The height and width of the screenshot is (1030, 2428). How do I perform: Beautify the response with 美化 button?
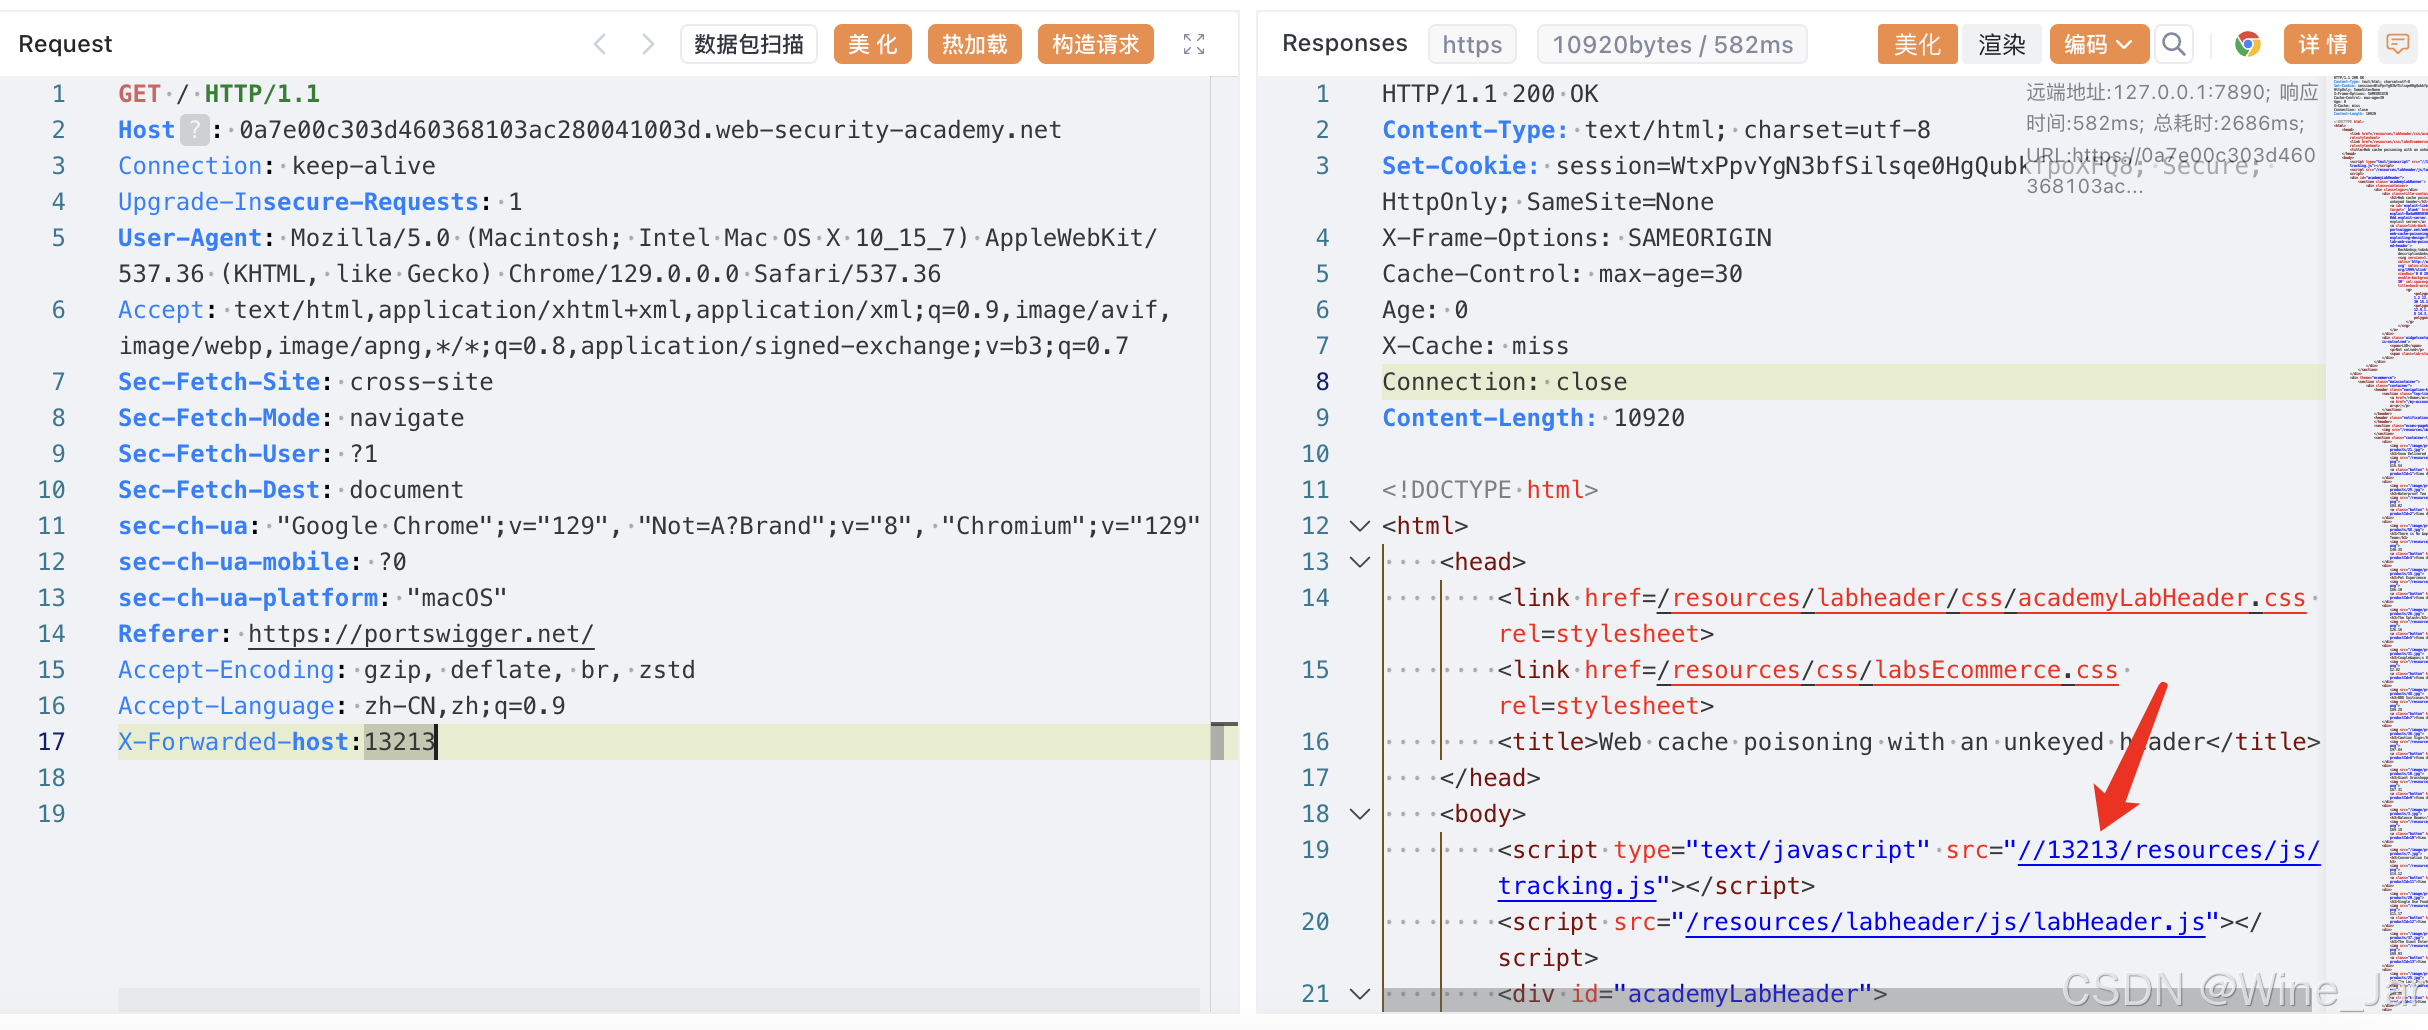pos(1917,44)
